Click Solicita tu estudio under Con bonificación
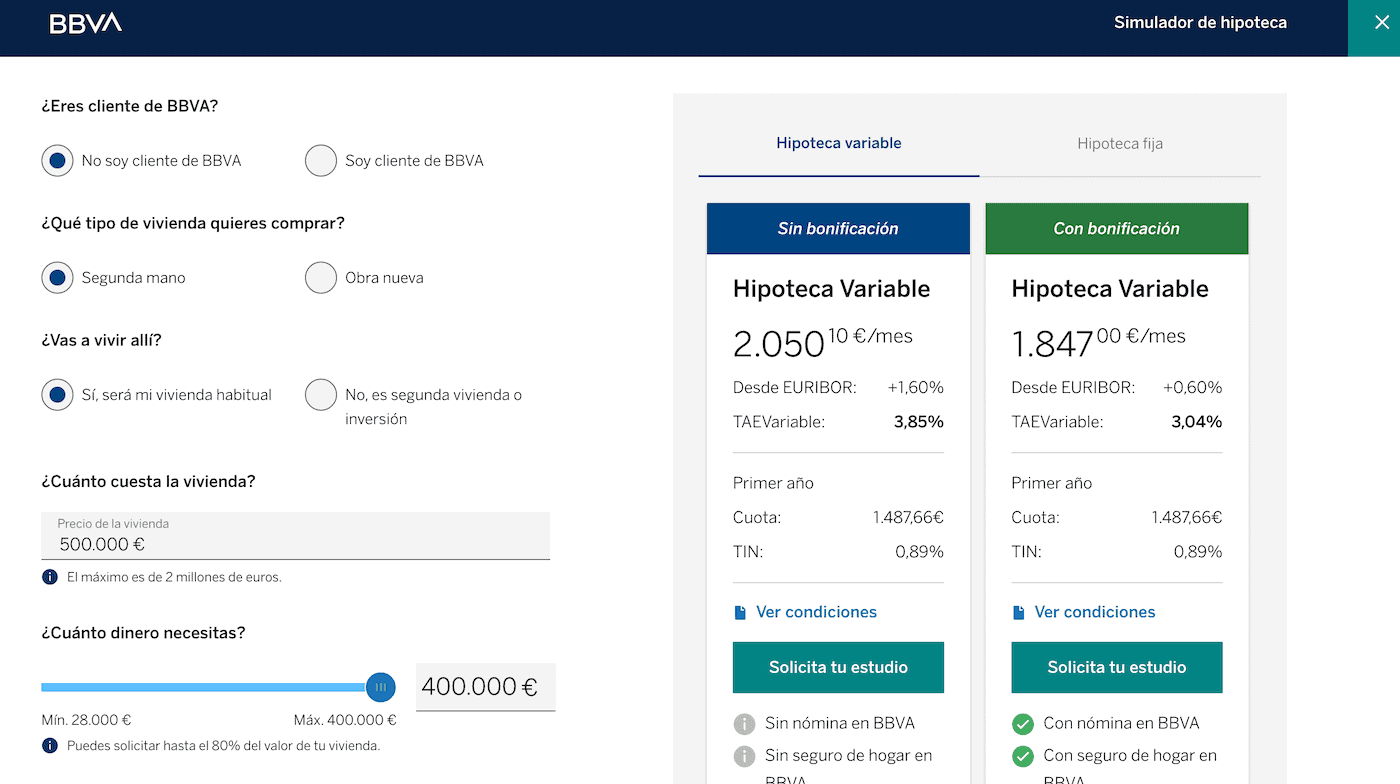 pyautogui.click(x=1117, y=667)
